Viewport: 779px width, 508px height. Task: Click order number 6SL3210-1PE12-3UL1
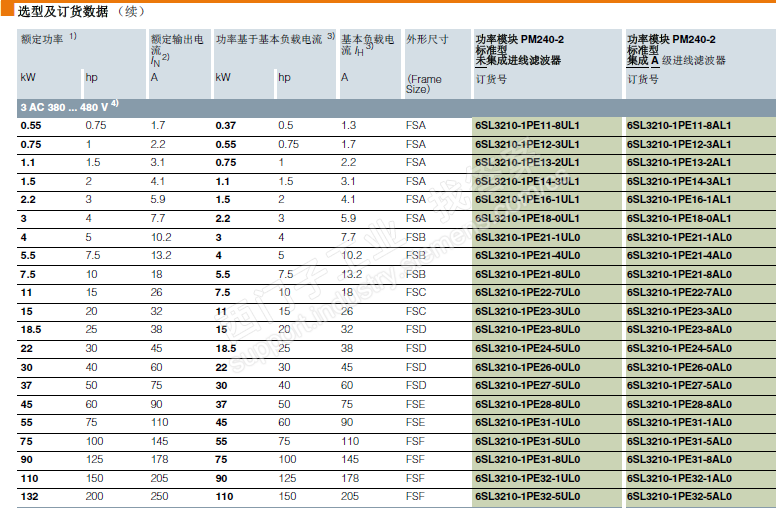coord(527,145)
